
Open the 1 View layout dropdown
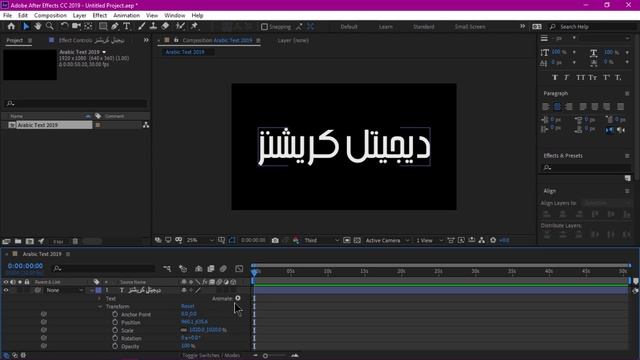pyautogui.click(x=429, y=240)
